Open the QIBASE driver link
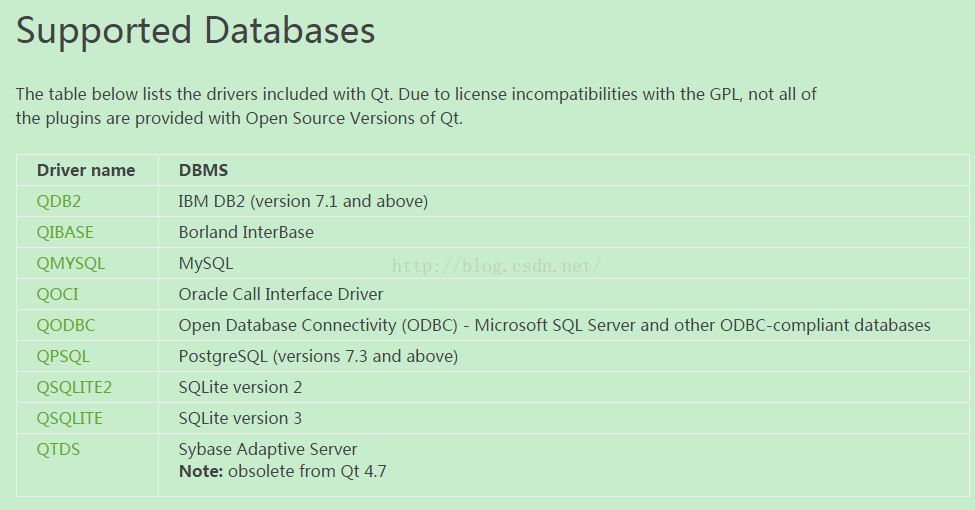 65,232
